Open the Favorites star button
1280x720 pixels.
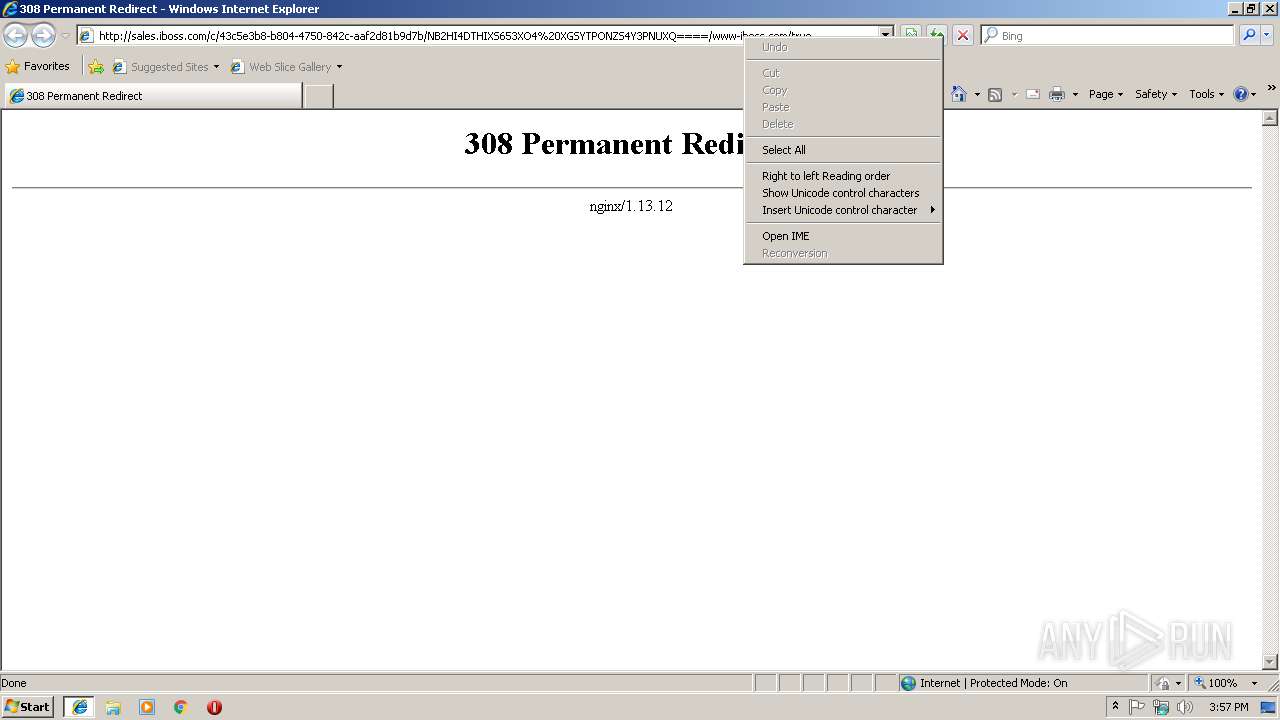coord(37,66)
